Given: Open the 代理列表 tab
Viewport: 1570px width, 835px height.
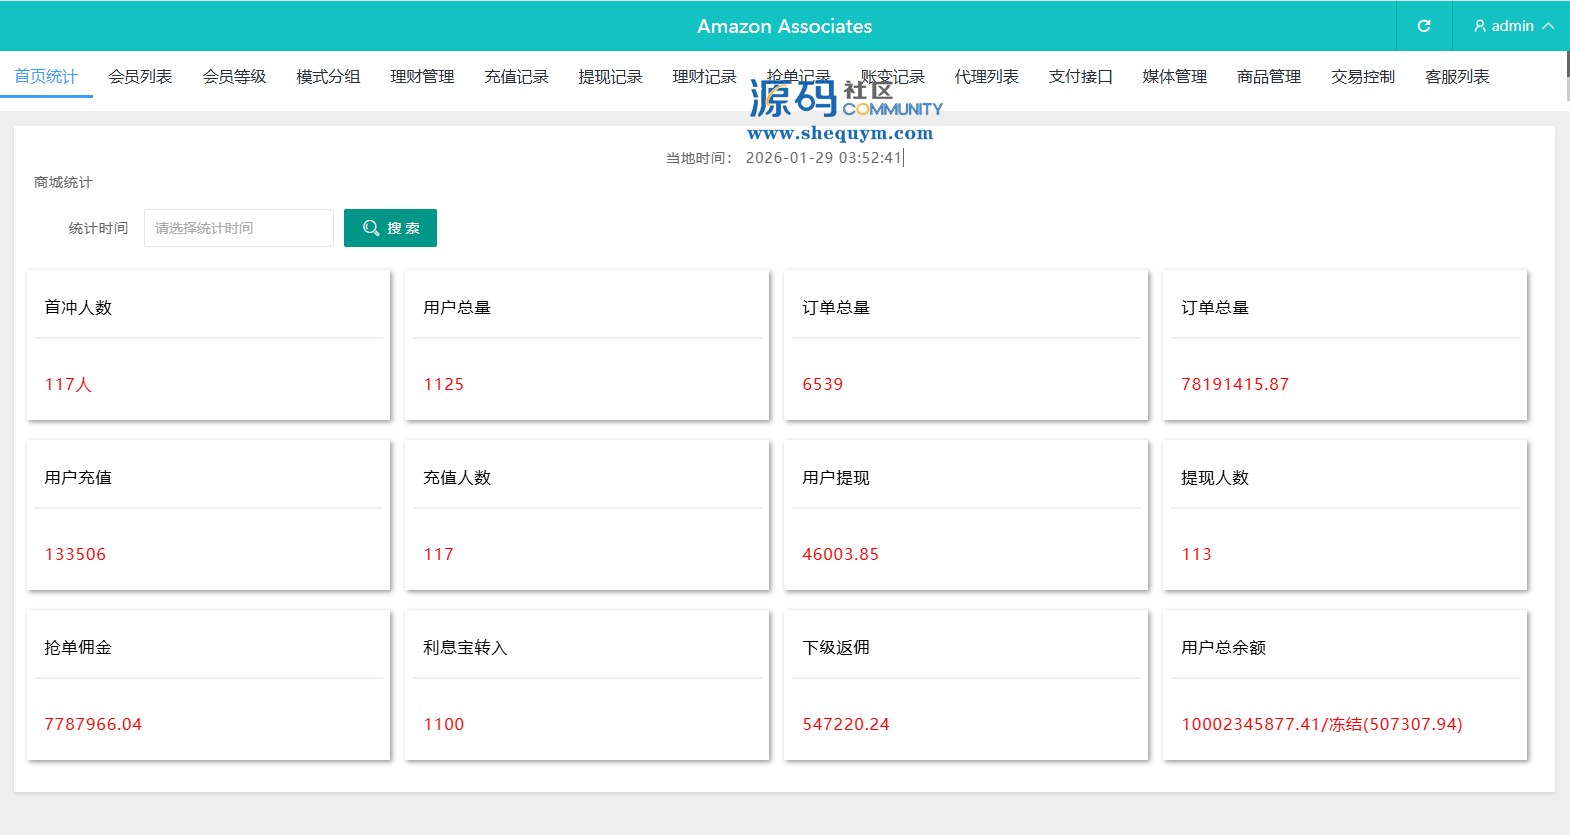Looking at the screenshot, I should click(986, 77).
